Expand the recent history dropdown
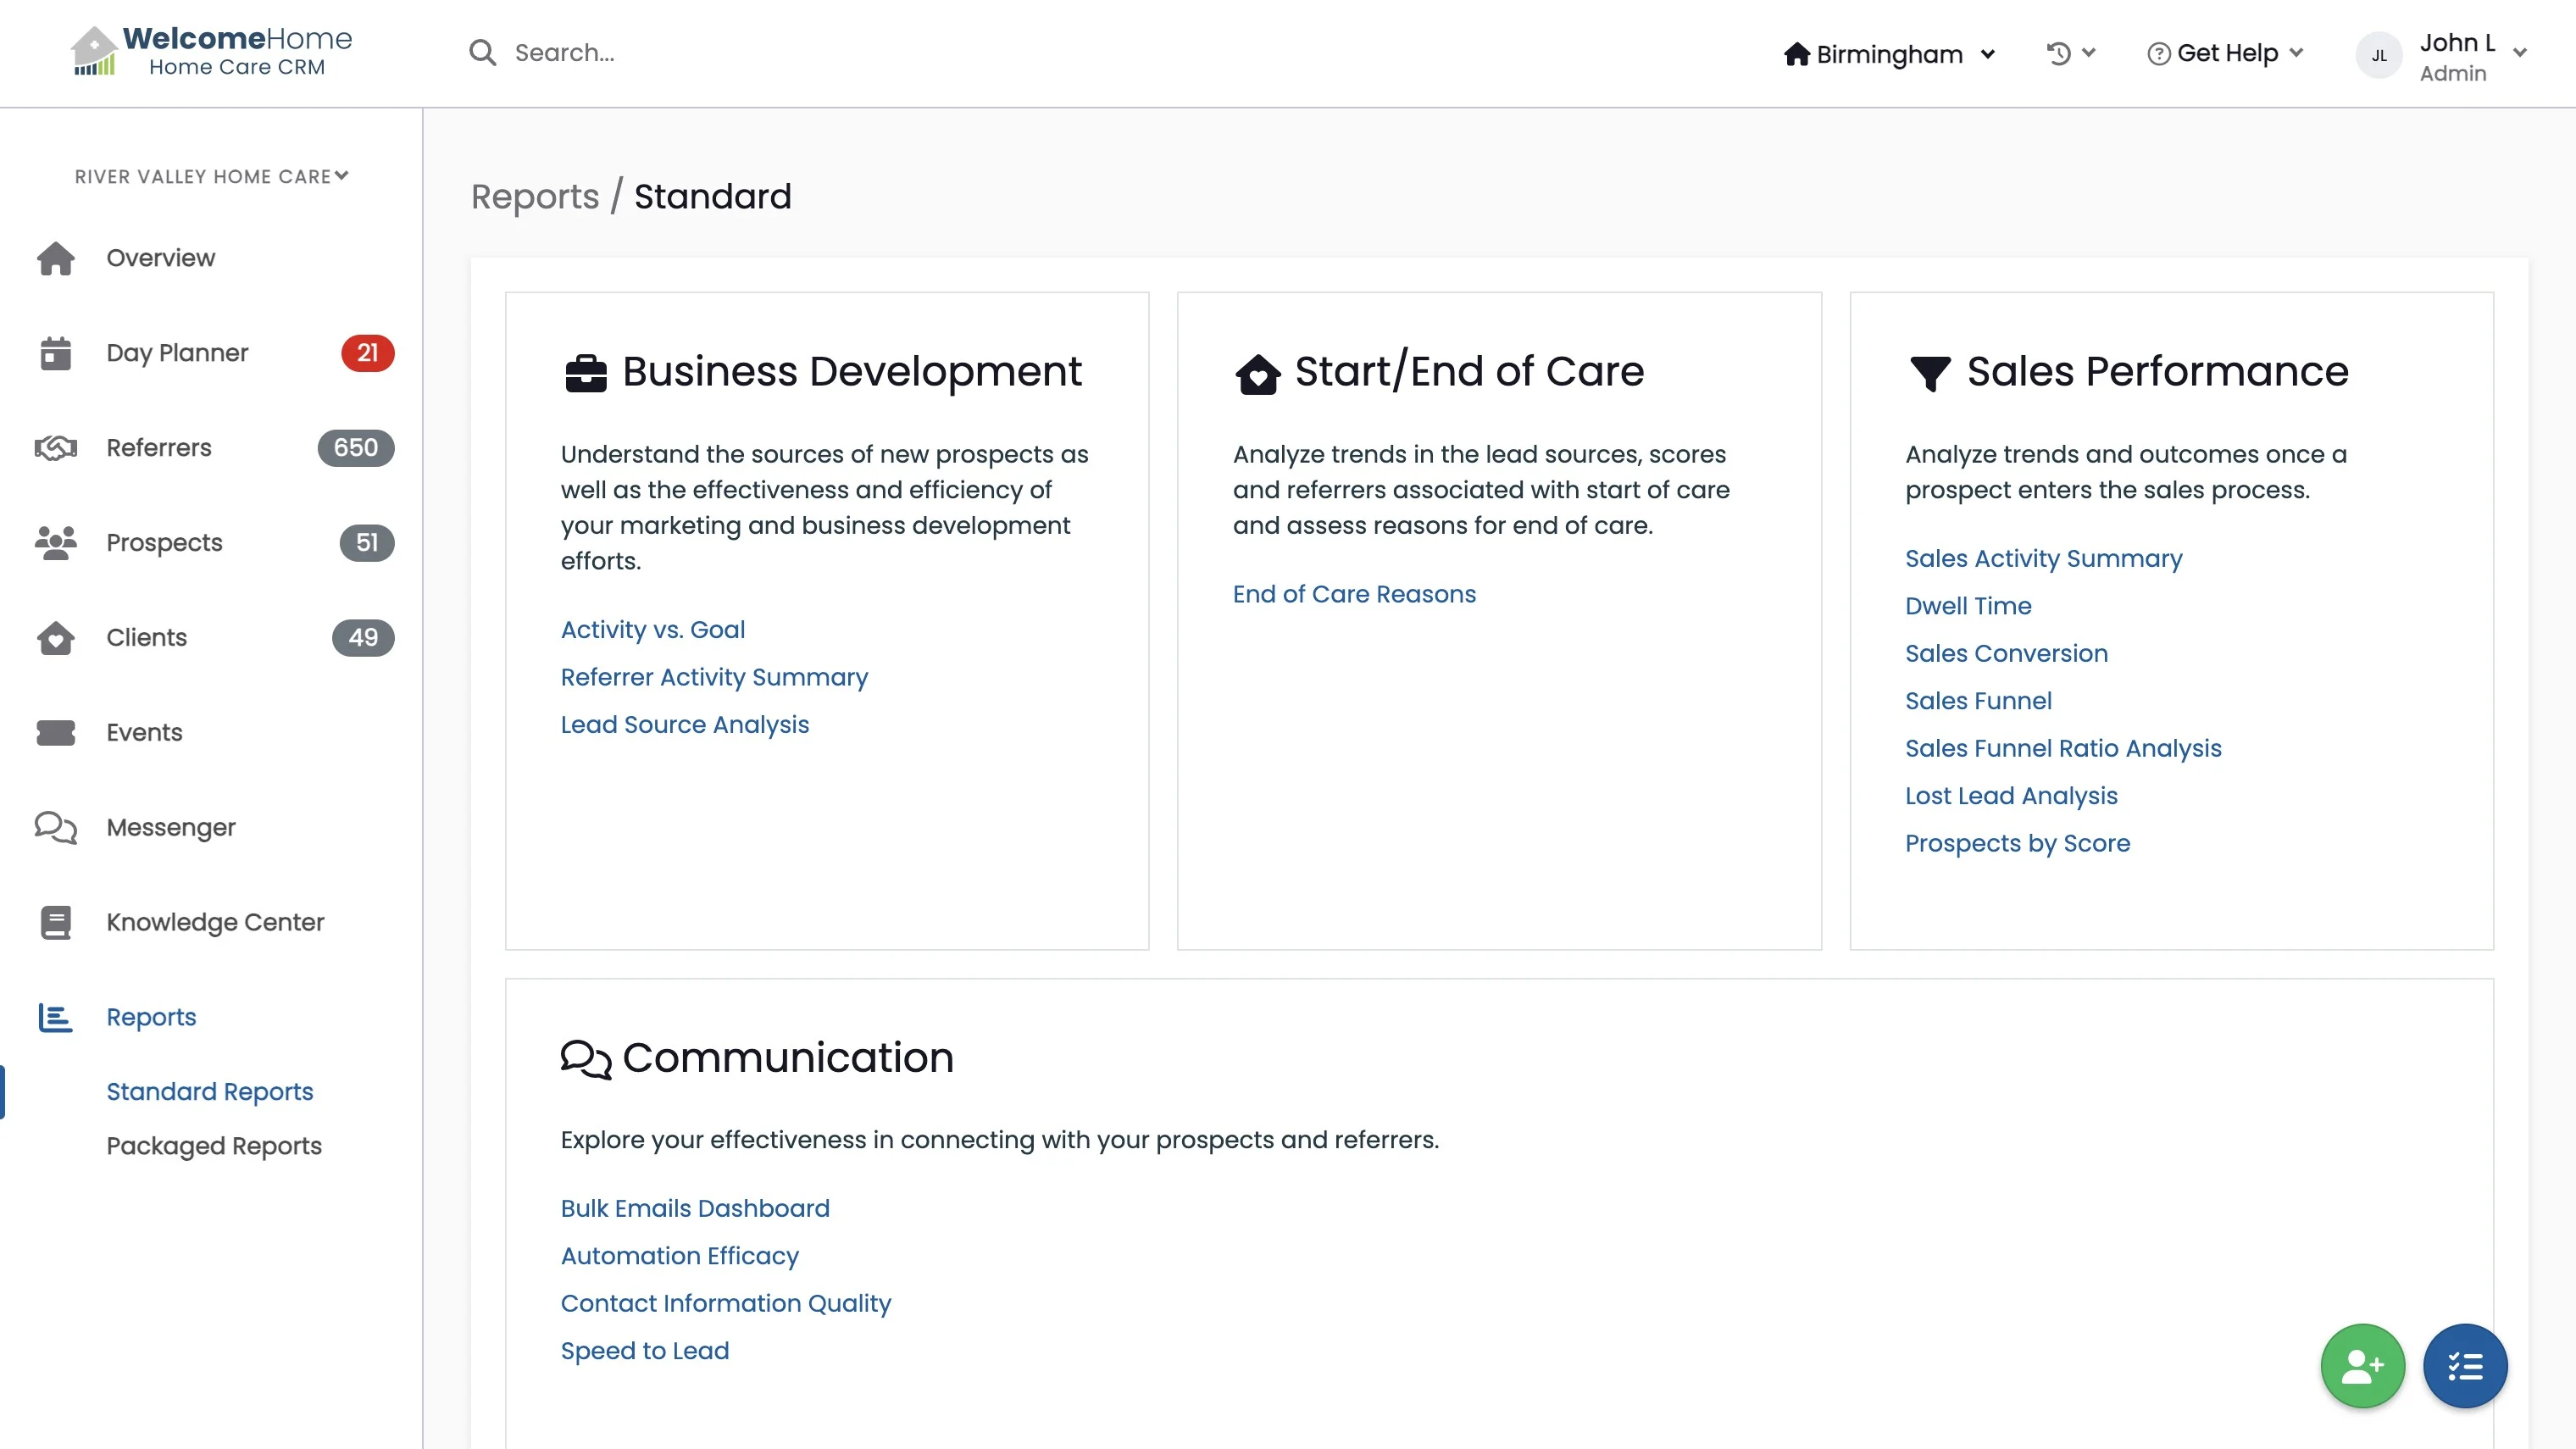2576x1449 pixels. 2070,53
